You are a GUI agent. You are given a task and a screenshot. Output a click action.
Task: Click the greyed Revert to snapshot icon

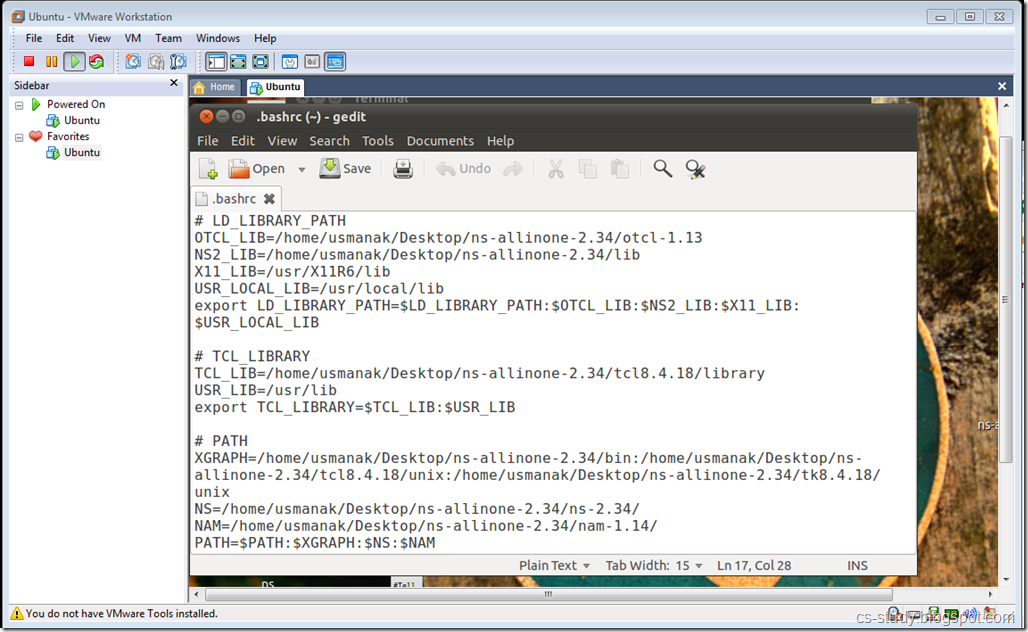(156, 62)
